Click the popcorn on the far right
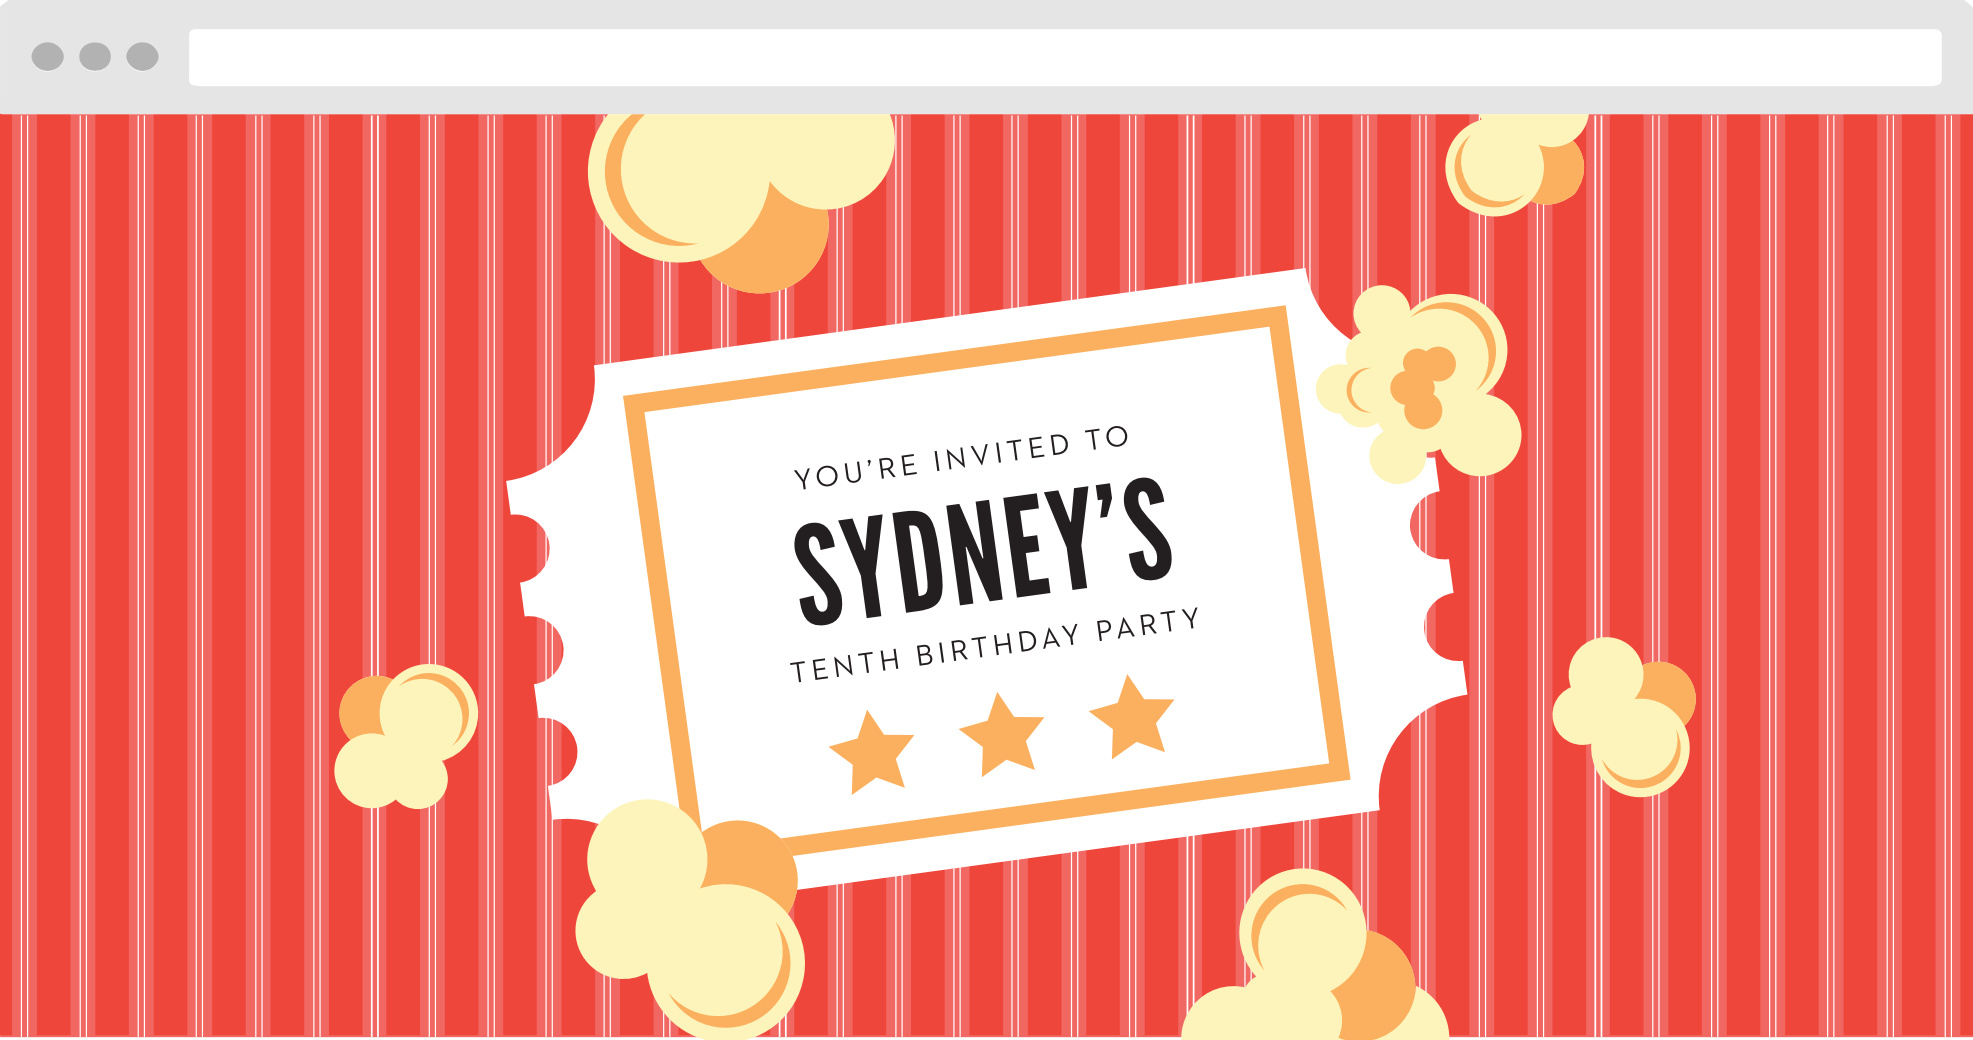Viewport: 1973px width, 1040px height. click(x=1624, y=716)
